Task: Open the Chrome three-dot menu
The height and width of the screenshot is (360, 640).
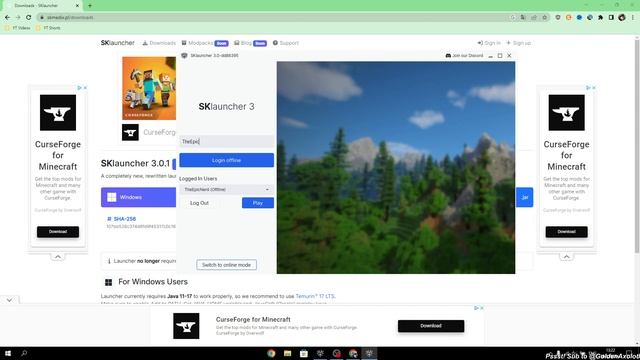Action: click(633, 18)
